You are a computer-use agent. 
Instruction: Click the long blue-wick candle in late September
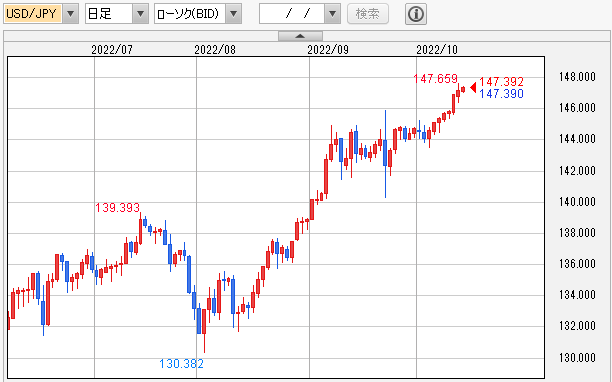[x=385, y=154]
